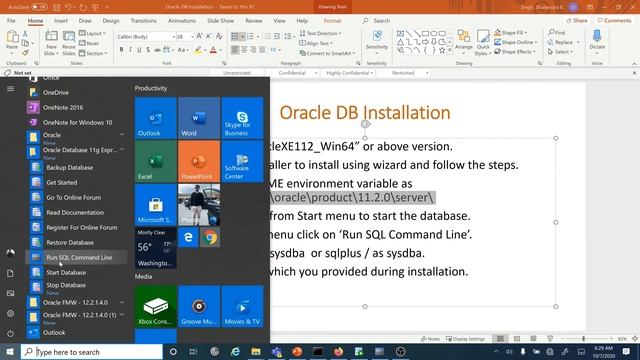This screenshot has height=360, width=640.
Task: Toggle Bold formatting
Action: 121,50
